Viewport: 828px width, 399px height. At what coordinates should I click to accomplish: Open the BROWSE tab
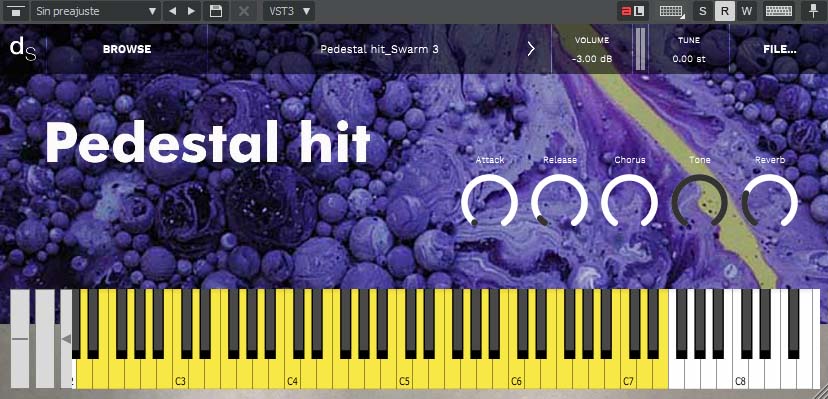point(127,49)
